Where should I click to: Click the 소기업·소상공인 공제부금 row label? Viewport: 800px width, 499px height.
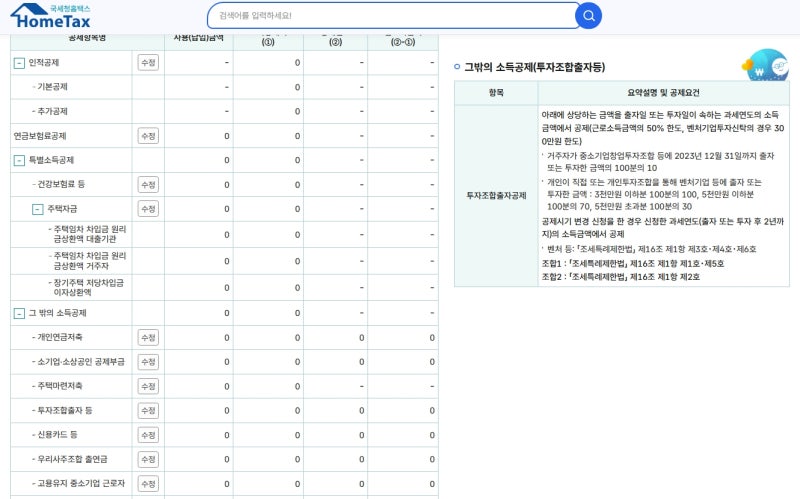pyautogui.click(x=81, y=362)
